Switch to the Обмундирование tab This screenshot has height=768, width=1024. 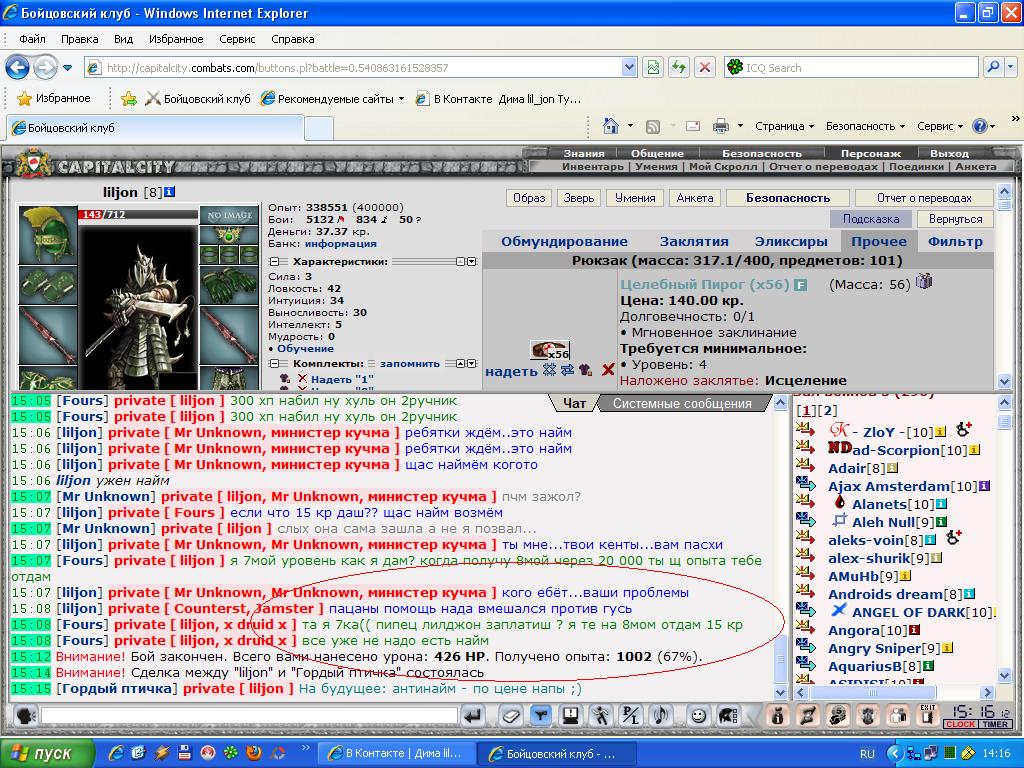pyautogui.click(x=564, y=241)
